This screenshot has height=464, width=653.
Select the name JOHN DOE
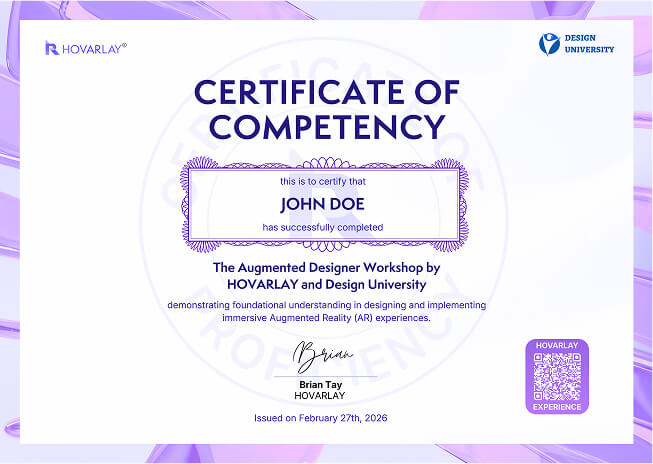click(x=322, y=204)
